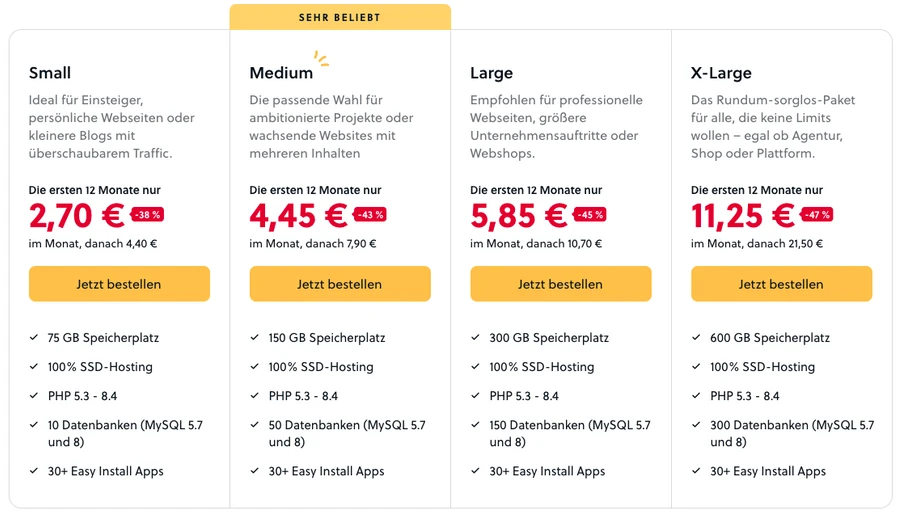
Task: Click the -38 % discount badge
Action: pos(147,215)
